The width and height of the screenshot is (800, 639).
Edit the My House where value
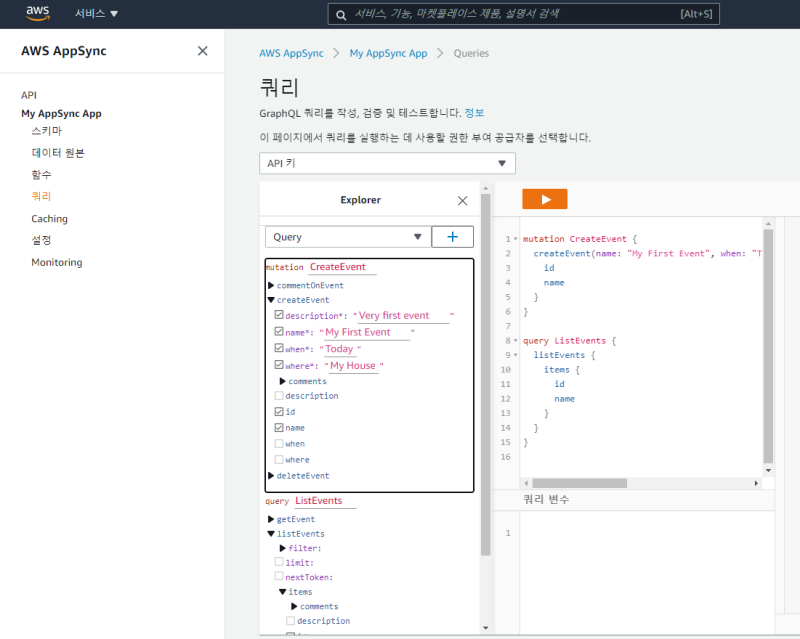point(353,365)
